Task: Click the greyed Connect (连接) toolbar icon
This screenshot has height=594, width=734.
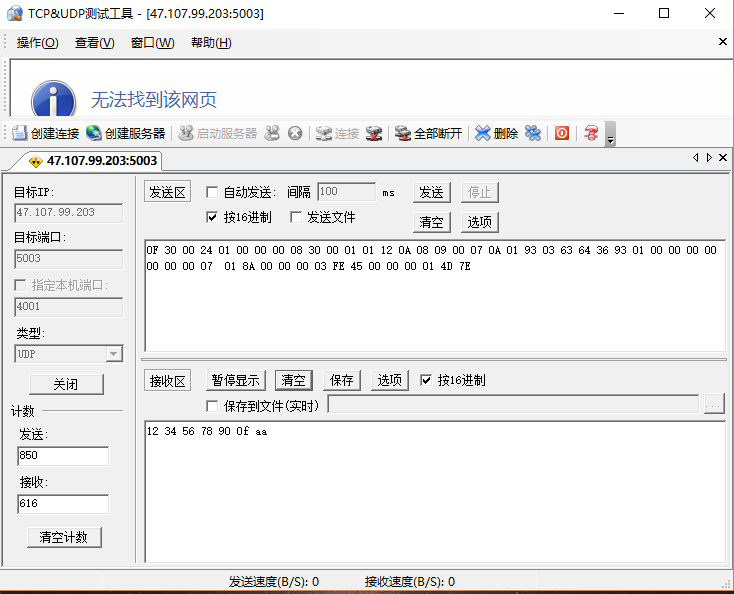Action: point(323,133)
